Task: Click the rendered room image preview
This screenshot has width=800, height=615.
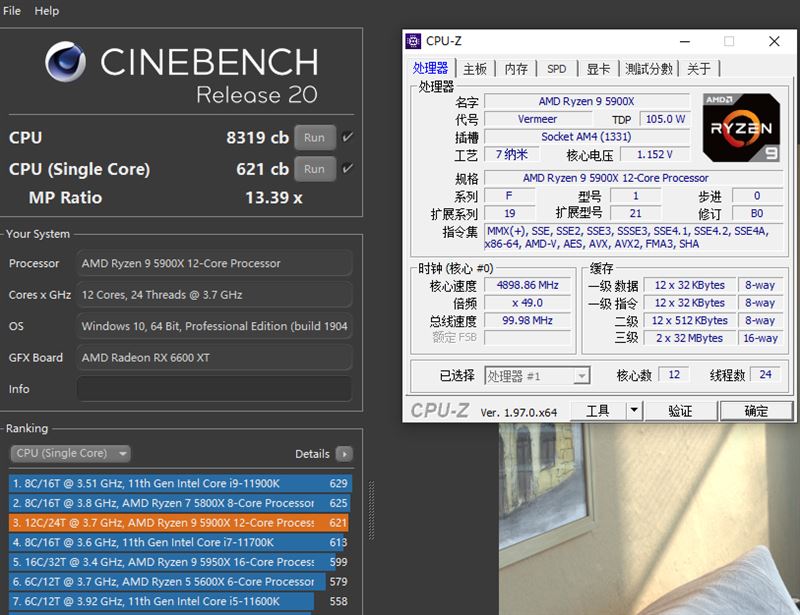Action: point(649,519)
